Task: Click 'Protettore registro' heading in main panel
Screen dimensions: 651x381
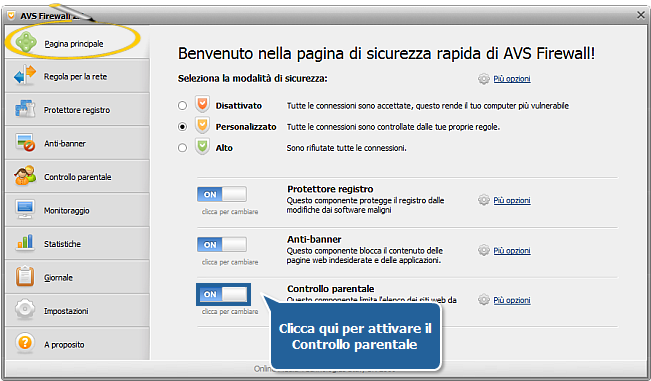Action: (330, 189)
